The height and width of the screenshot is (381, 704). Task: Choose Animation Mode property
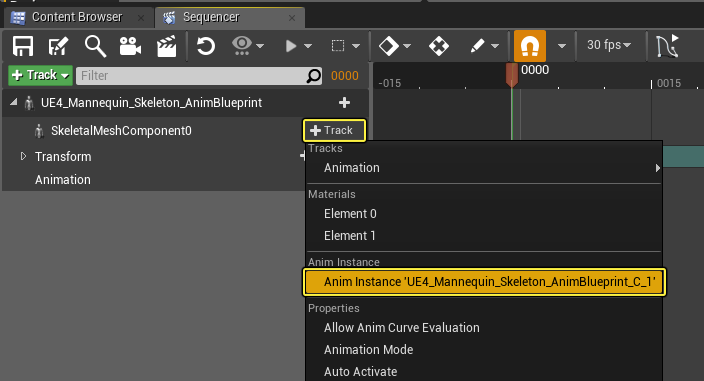(484, 350)
